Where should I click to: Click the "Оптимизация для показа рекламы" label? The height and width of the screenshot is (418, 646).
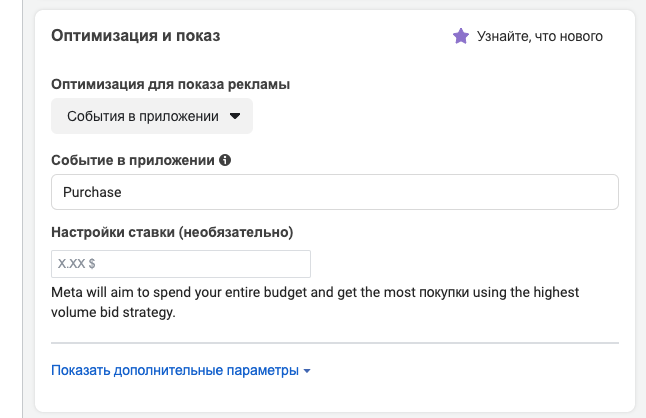[x=171, y=84]
